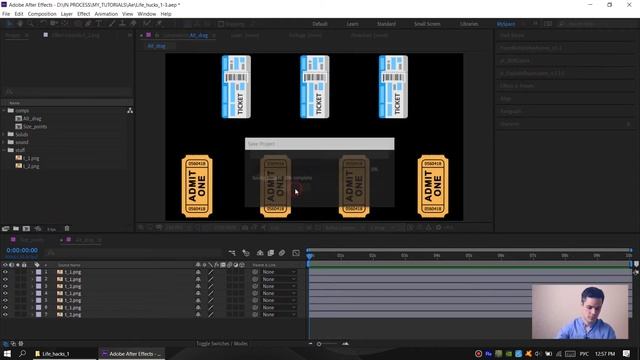Expand the Solids folder in Project panel
Screen dimensions: 640x360
pos(4,134)
